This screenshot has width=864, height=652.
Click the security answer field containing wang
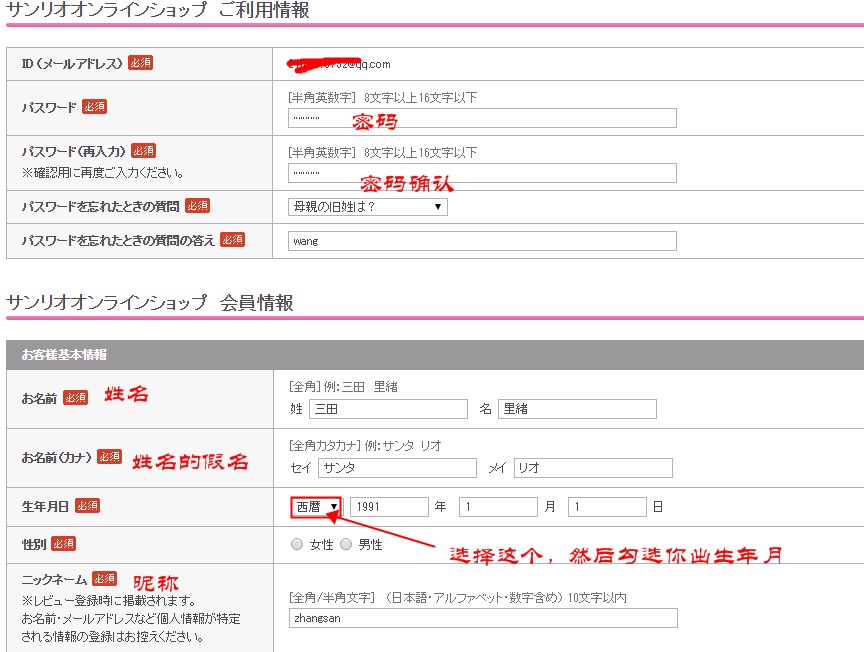[481, 241]
